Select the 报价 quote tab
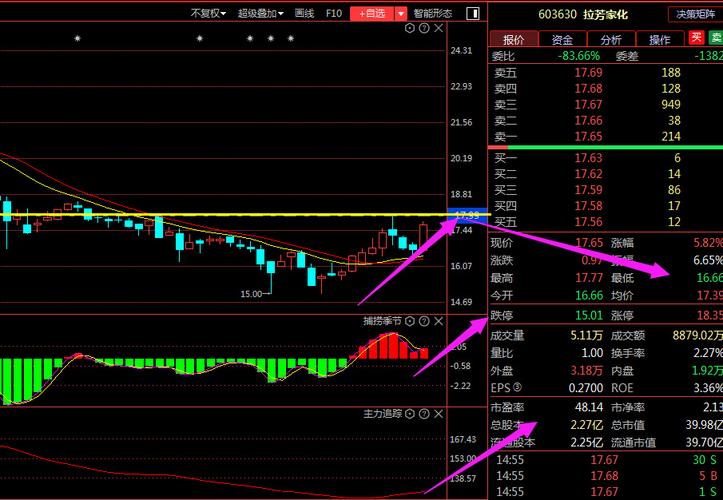This screenshot has height=500, width=723. click(x=514, y=39)
